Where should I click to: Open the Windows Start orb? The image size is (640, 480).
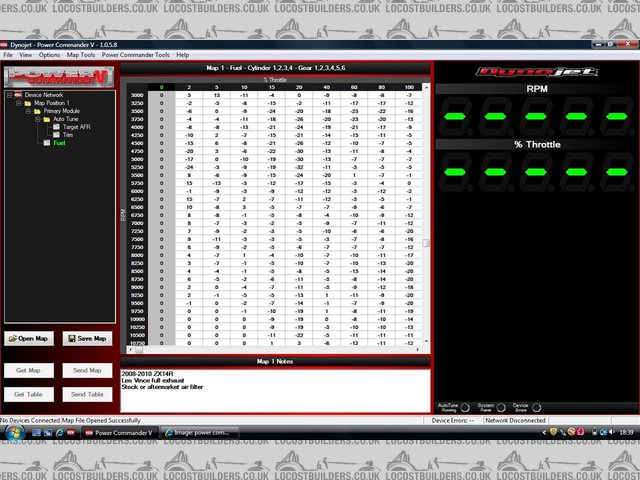14,433
